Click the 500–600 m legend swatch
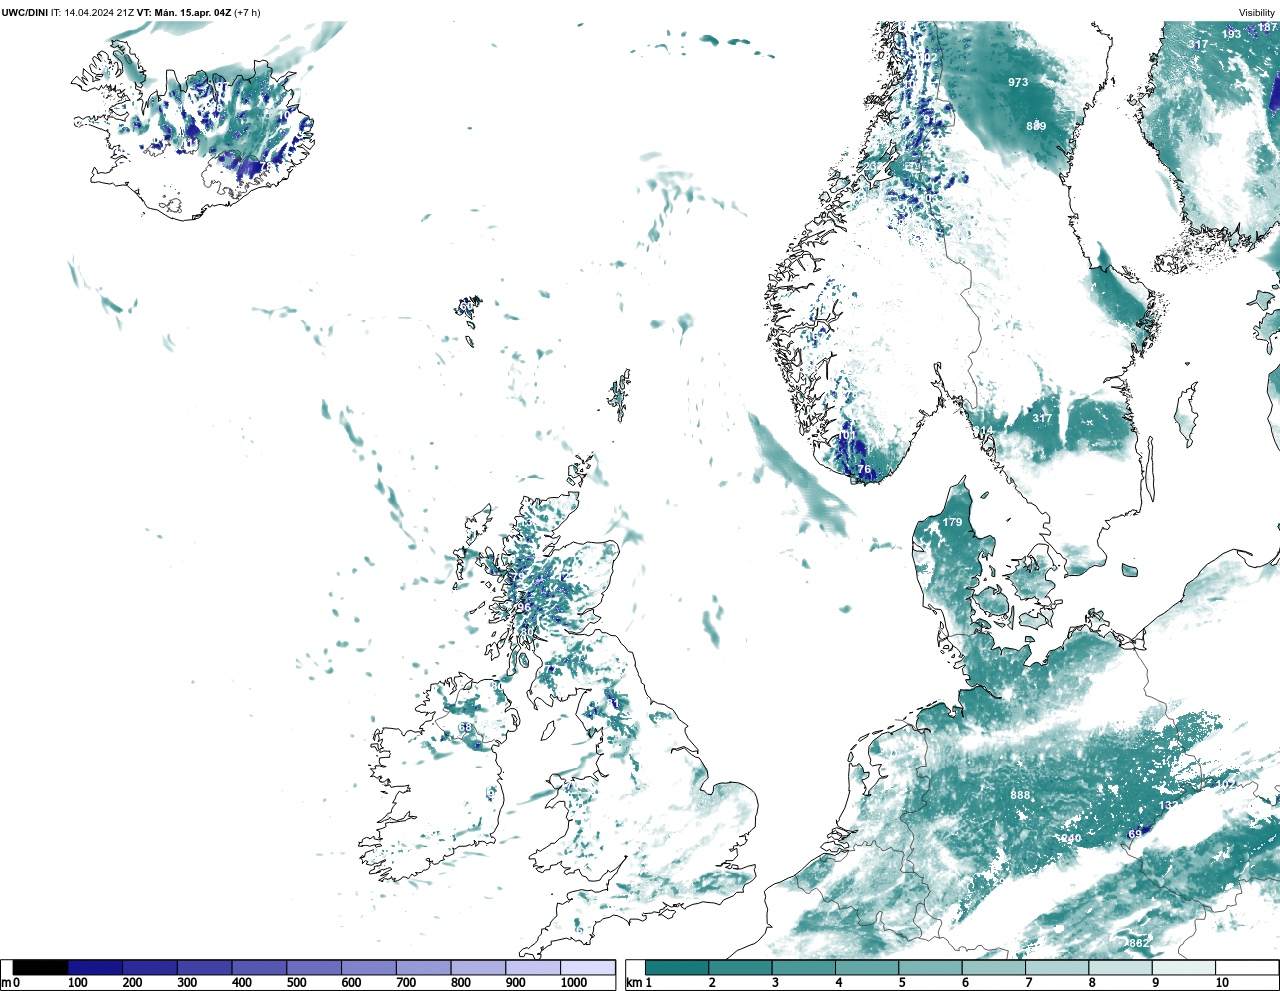 314,967
